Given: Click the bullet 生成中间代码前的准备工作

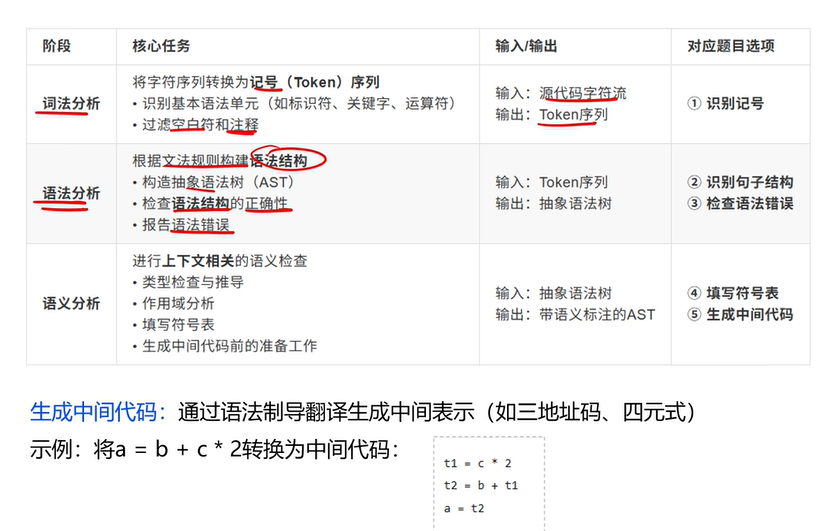Looking at the screenshot, I should [x=225, y=346].
